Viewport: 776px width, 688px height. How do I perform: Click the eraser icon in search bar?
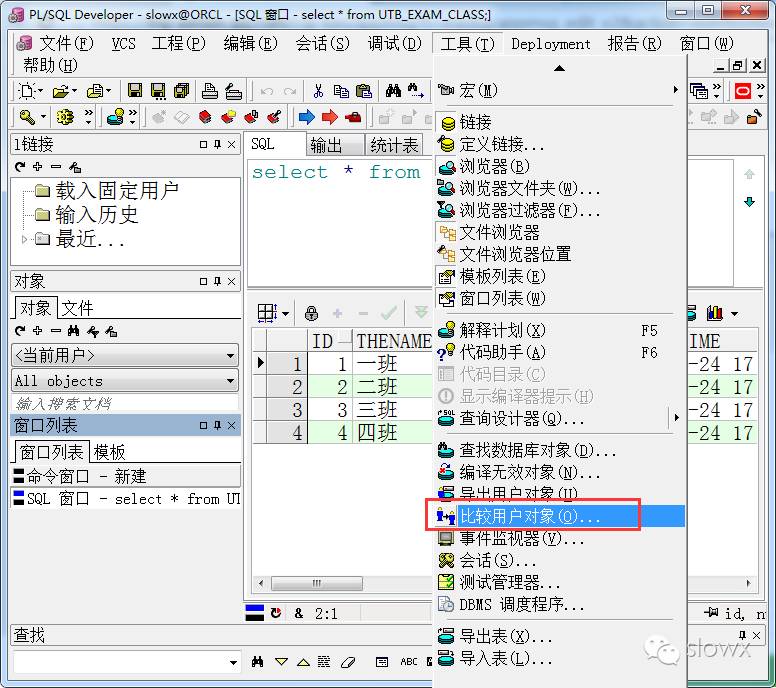348,662
